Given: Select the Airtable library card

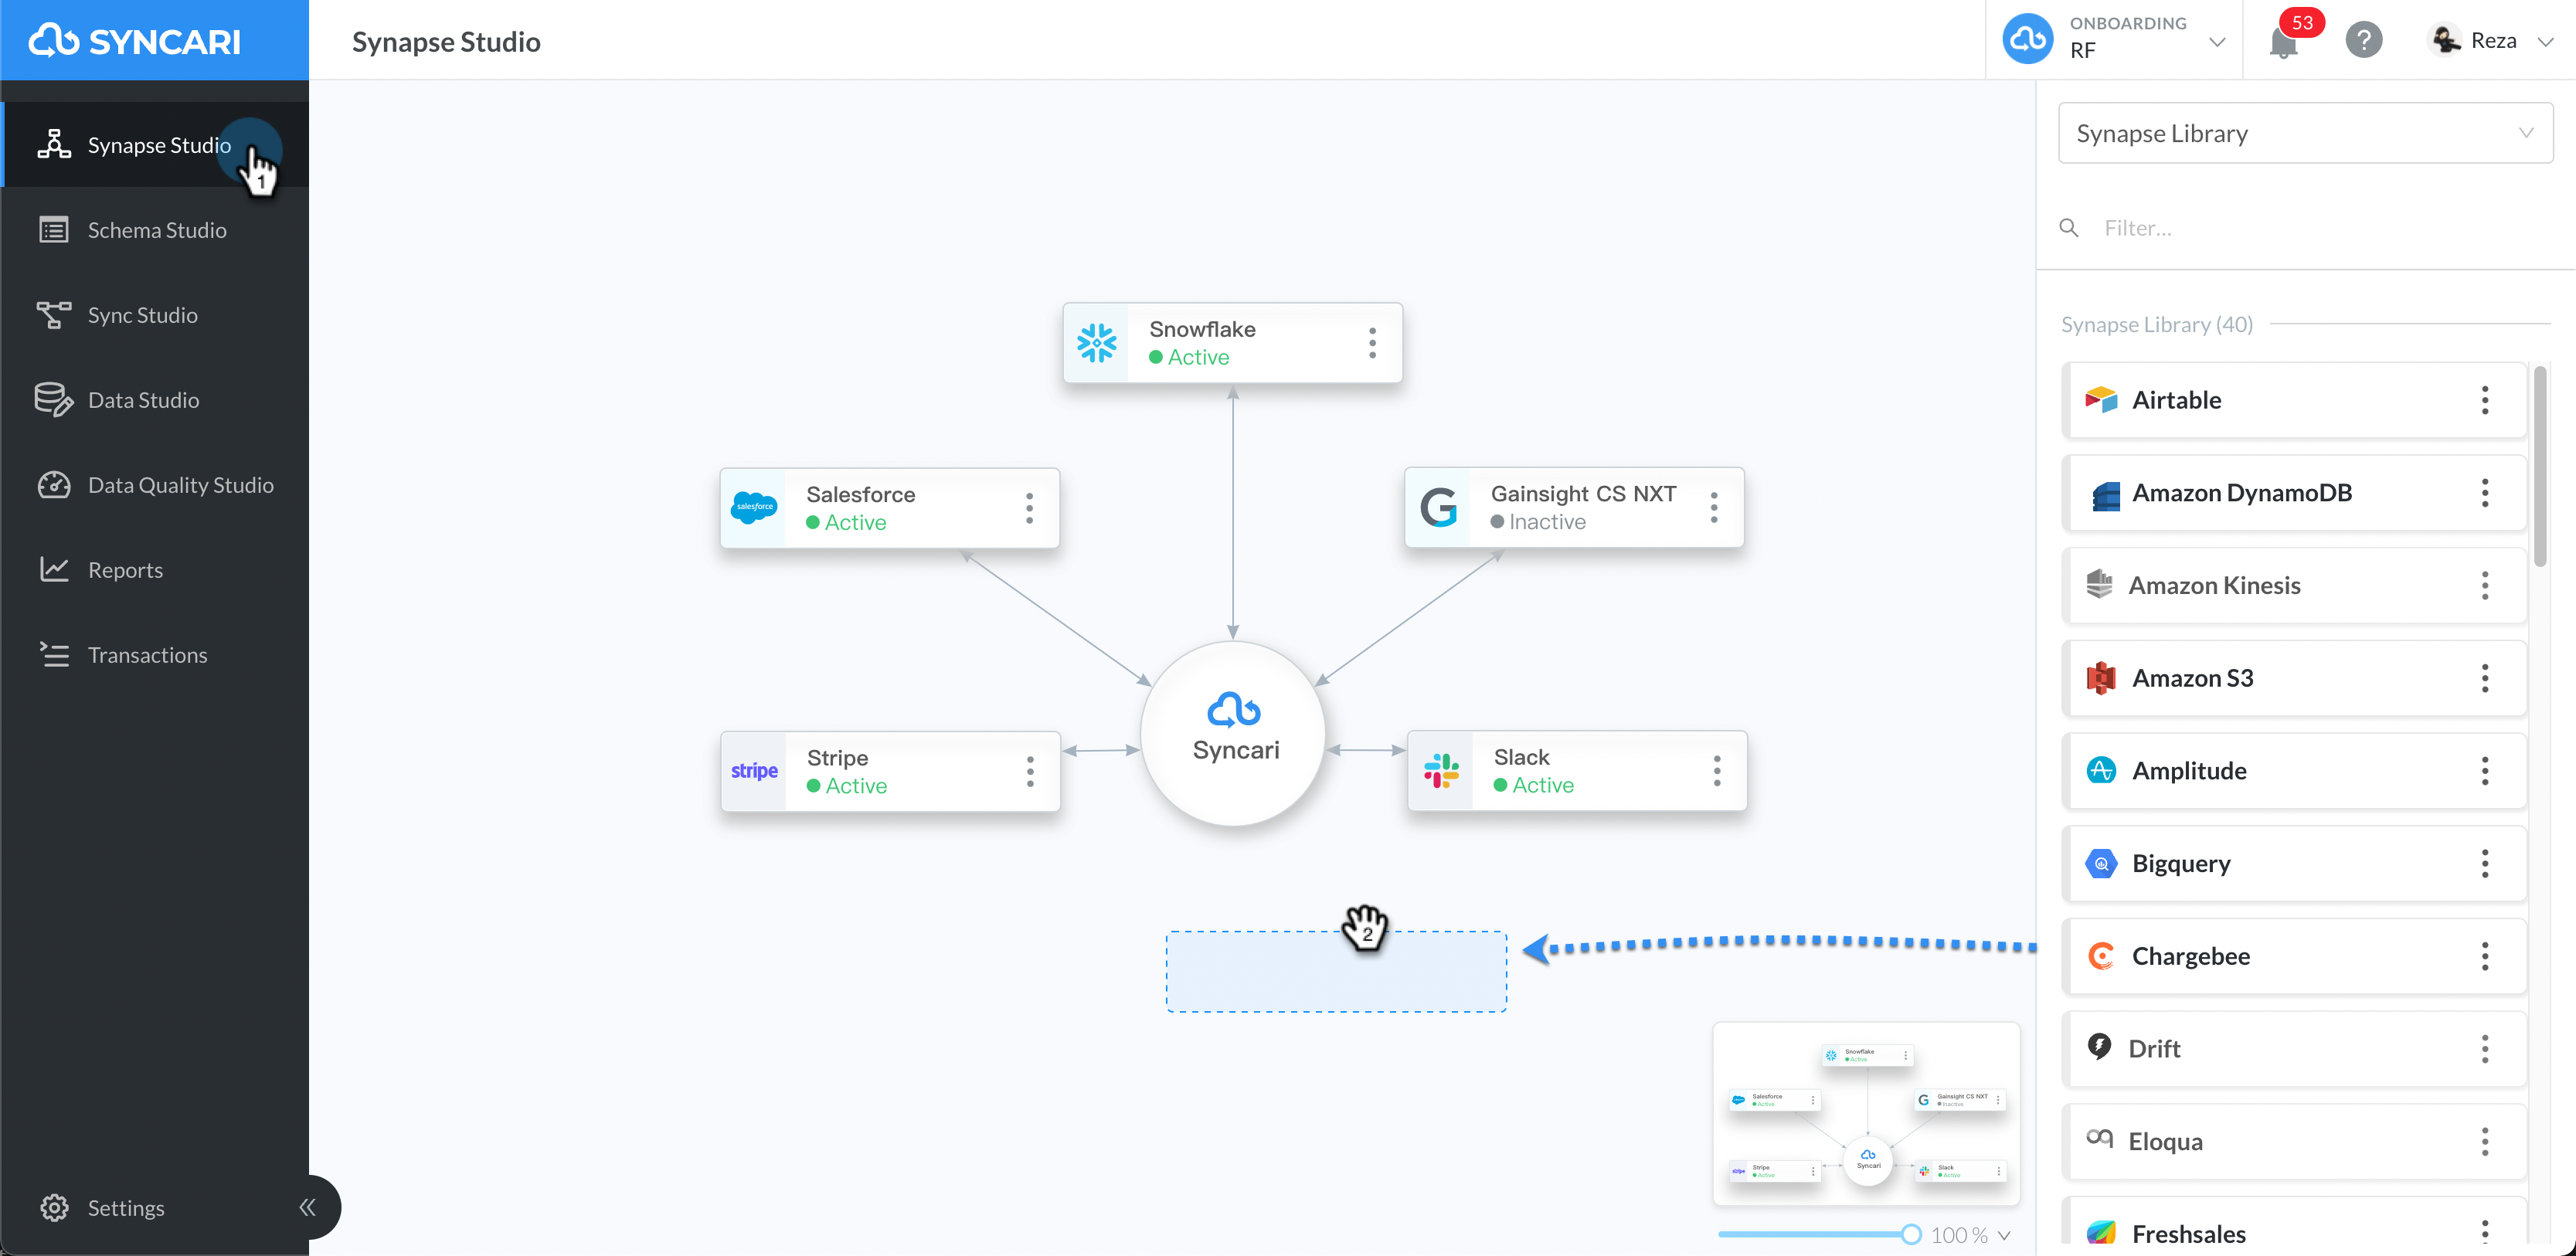Looking at the screenshot, I should click(2294, 400).
